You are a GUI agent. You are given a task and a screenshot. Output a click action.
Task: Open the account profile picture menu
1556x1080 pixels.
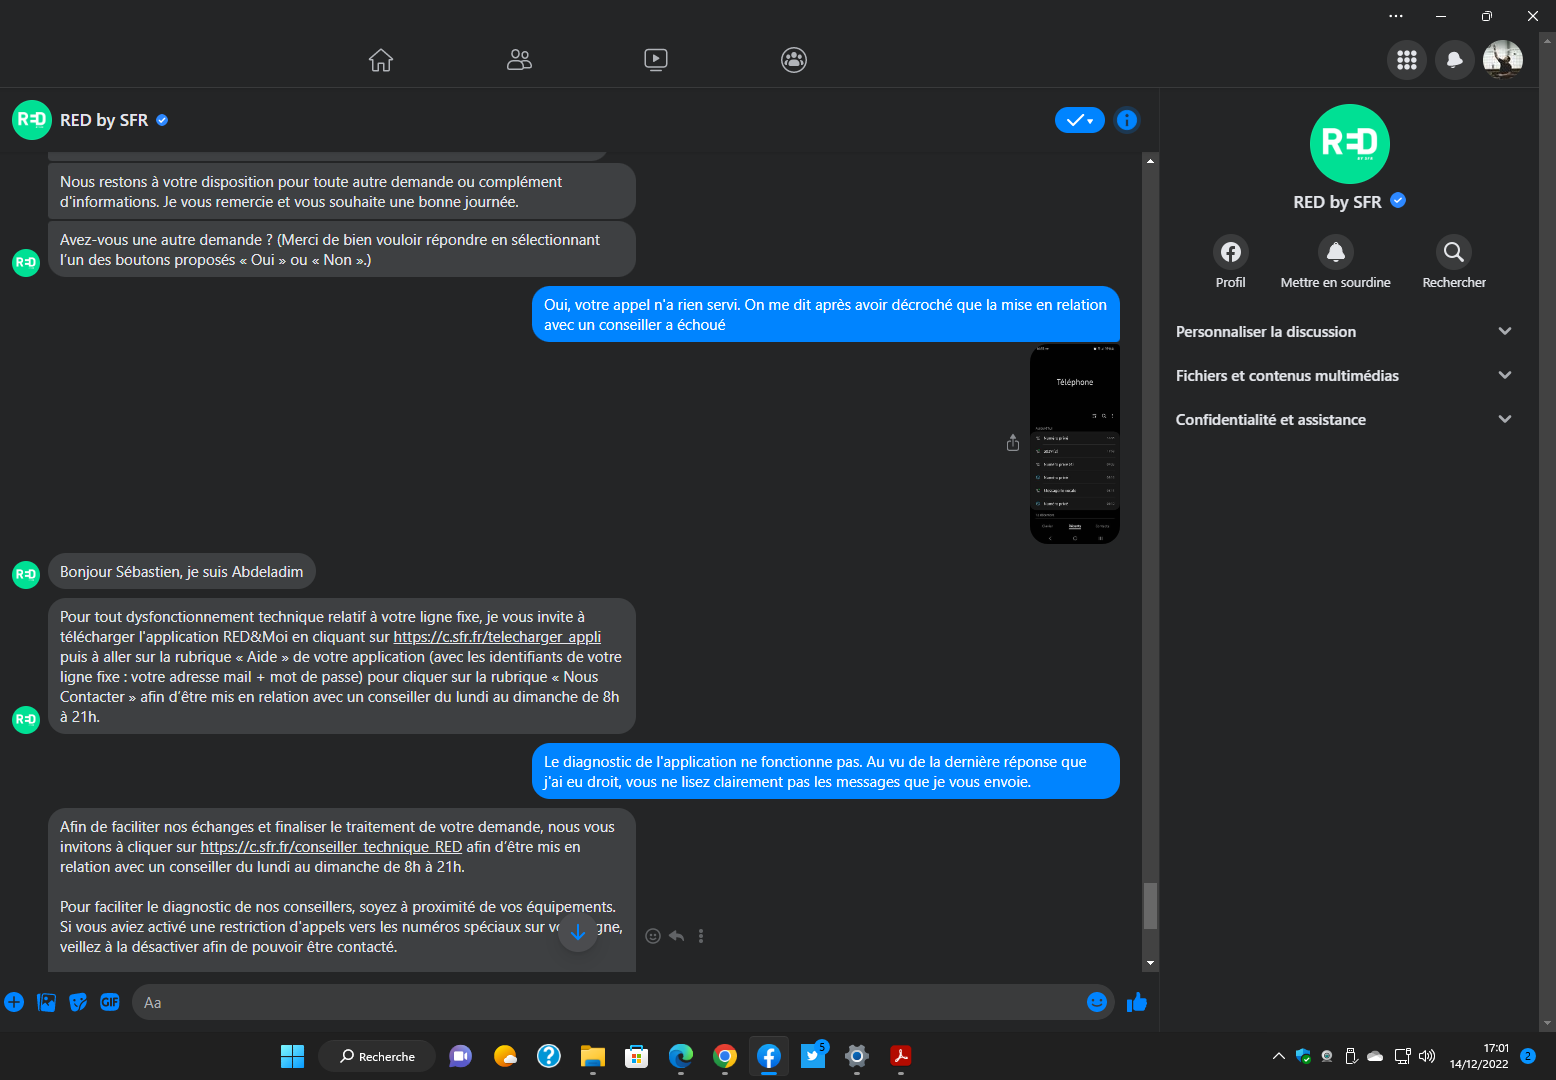[x=1503, y=60]
